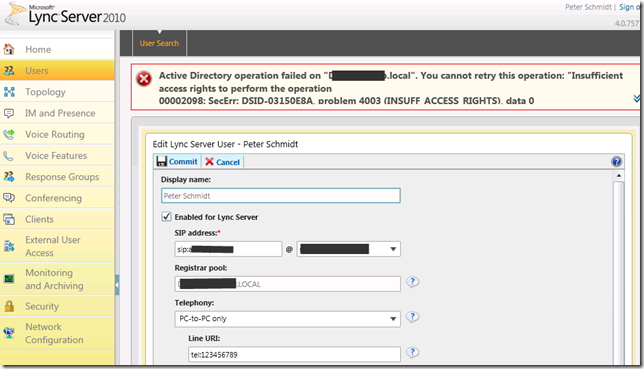
Task: Click the External User Access icon
Action: [x=9, y=246]
